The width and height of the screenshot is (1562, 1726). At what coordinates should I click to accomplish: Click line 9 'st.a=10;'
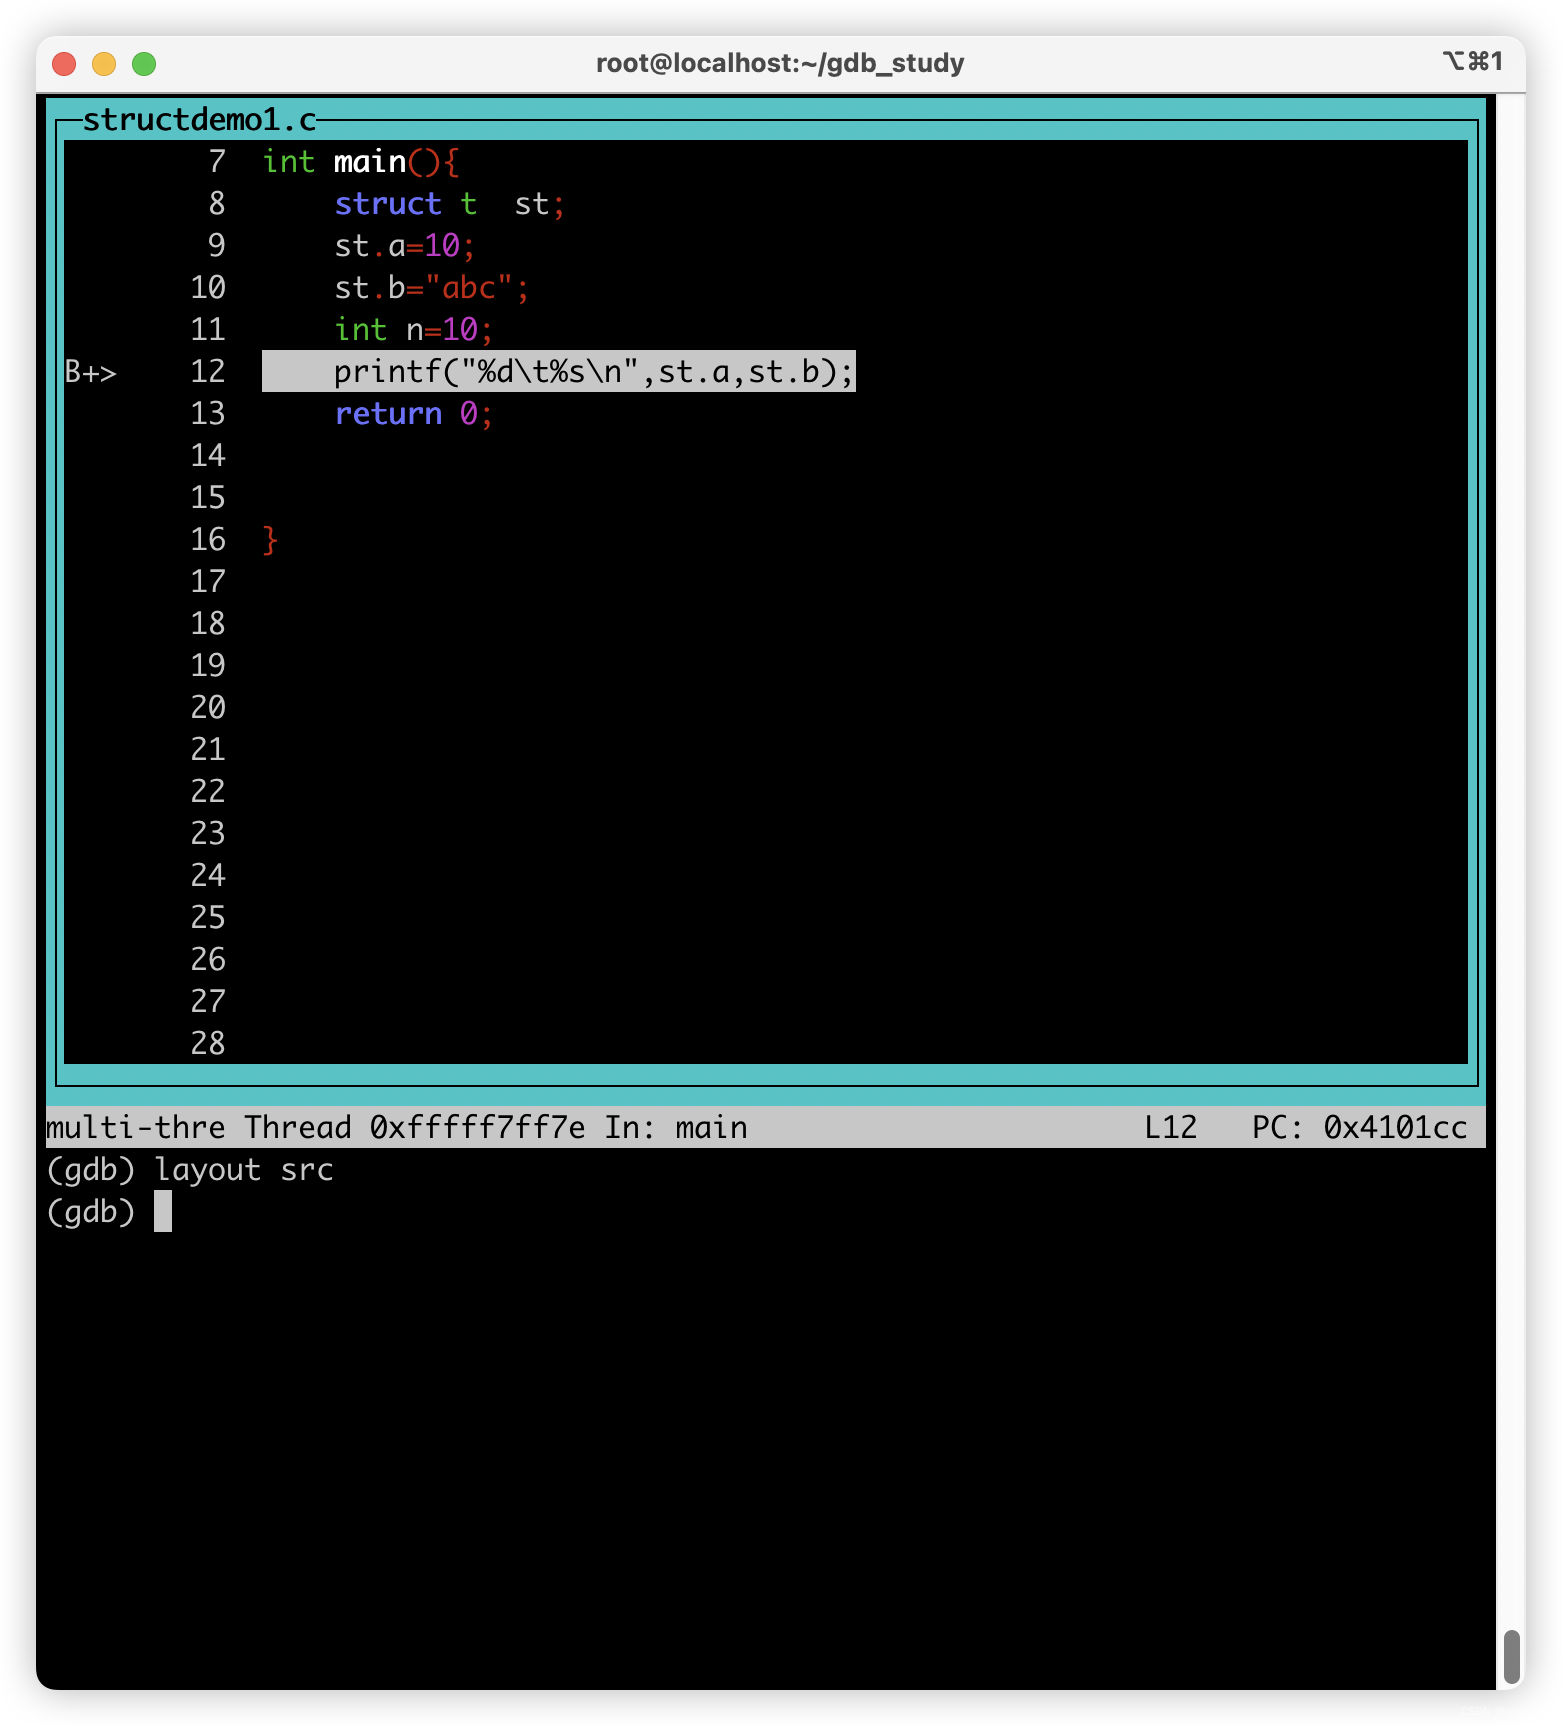(x=405, y=246)
